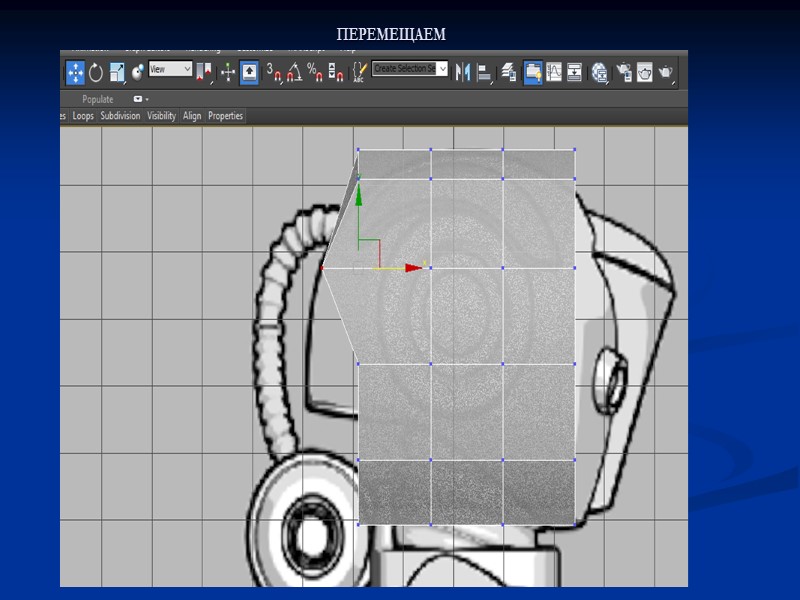Click the Align tool icon
The image size is (800, 600).
coord(484,72)
